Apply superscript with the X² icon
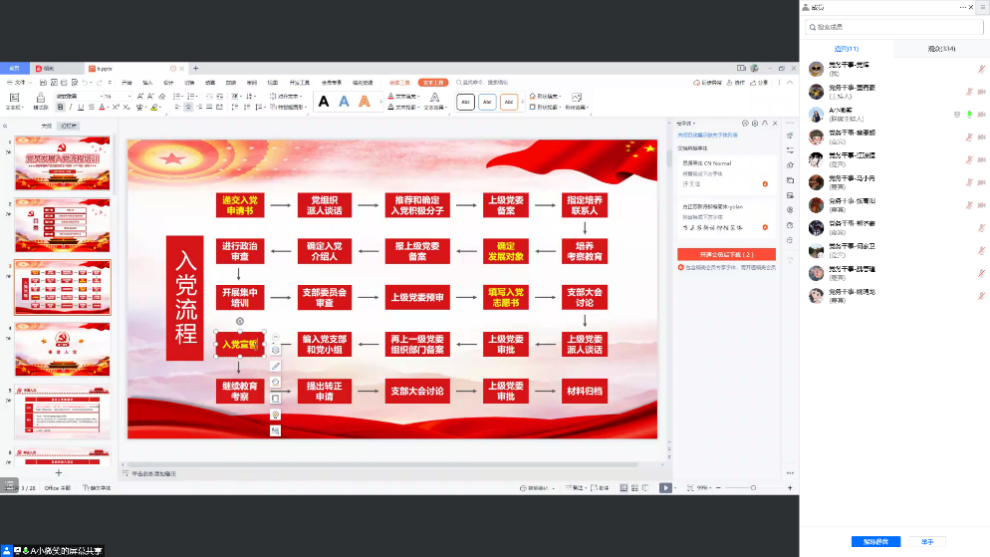The image size is (990, 557). point(116,107)
